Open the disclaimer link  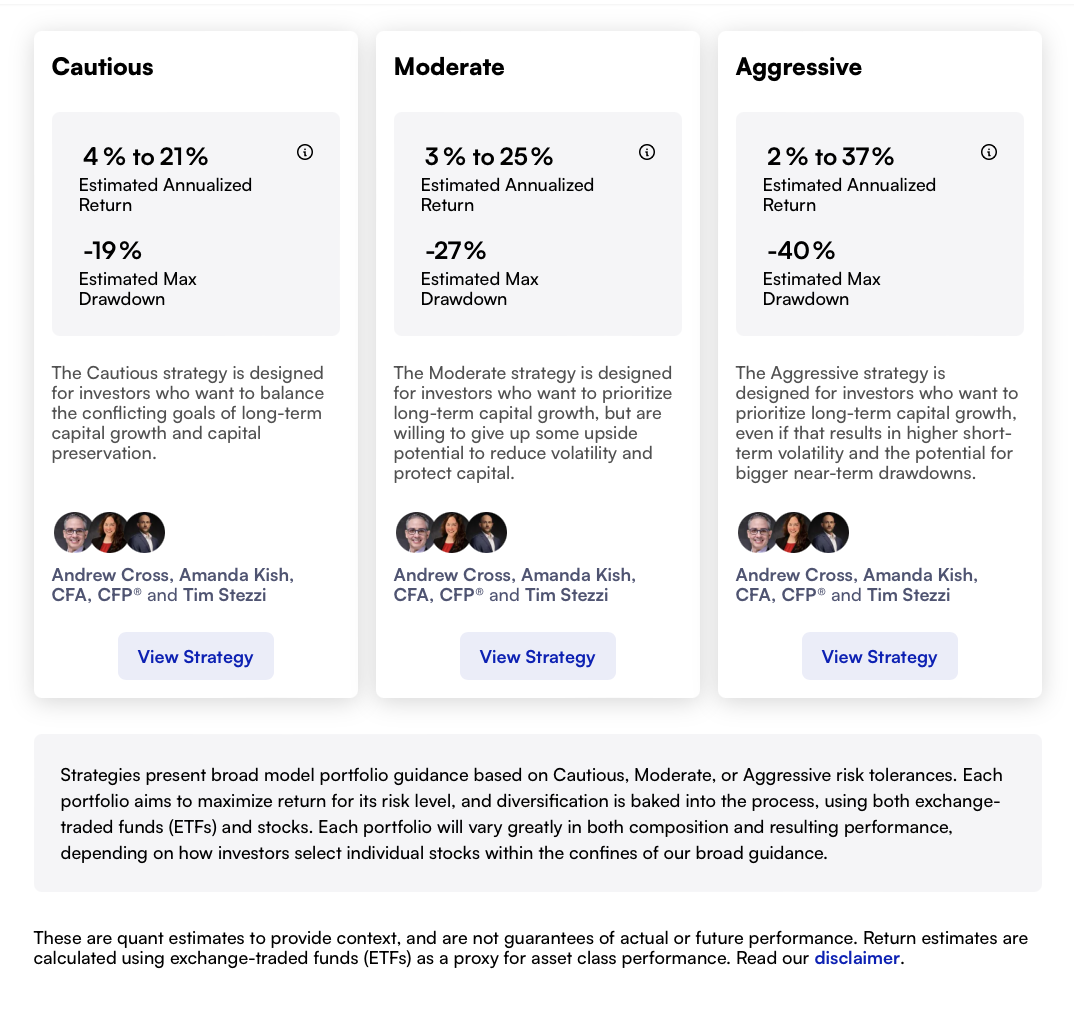(856, 957)
